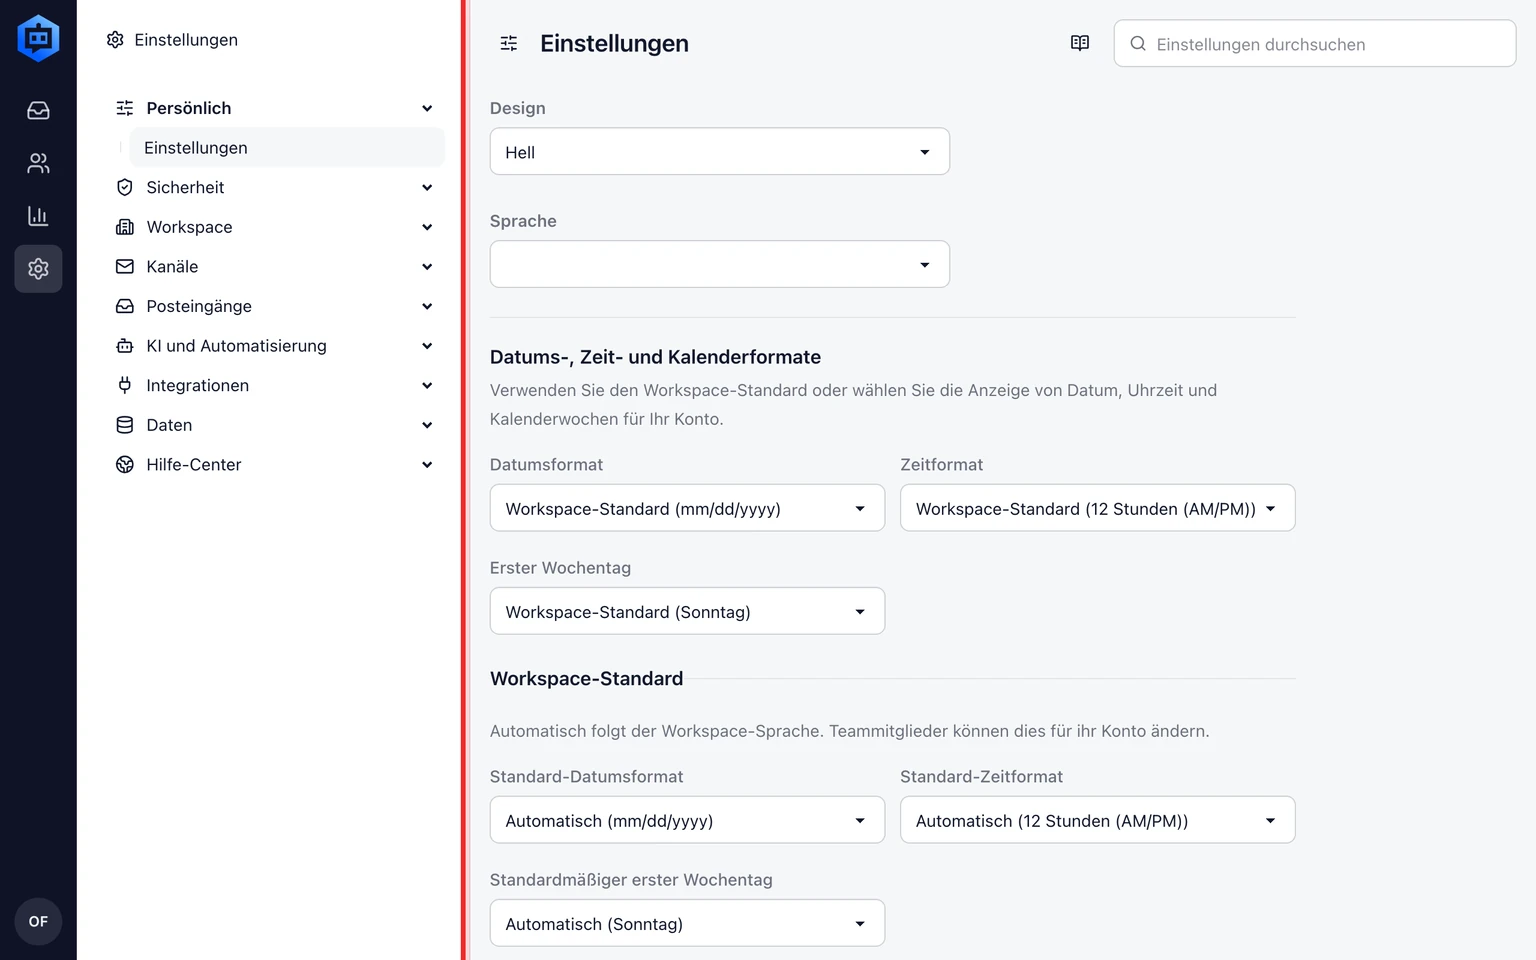This screenshot has width=1536, height=960.
Task: Click the globe icon for Hilfe-Center
Action: point(125,465)
